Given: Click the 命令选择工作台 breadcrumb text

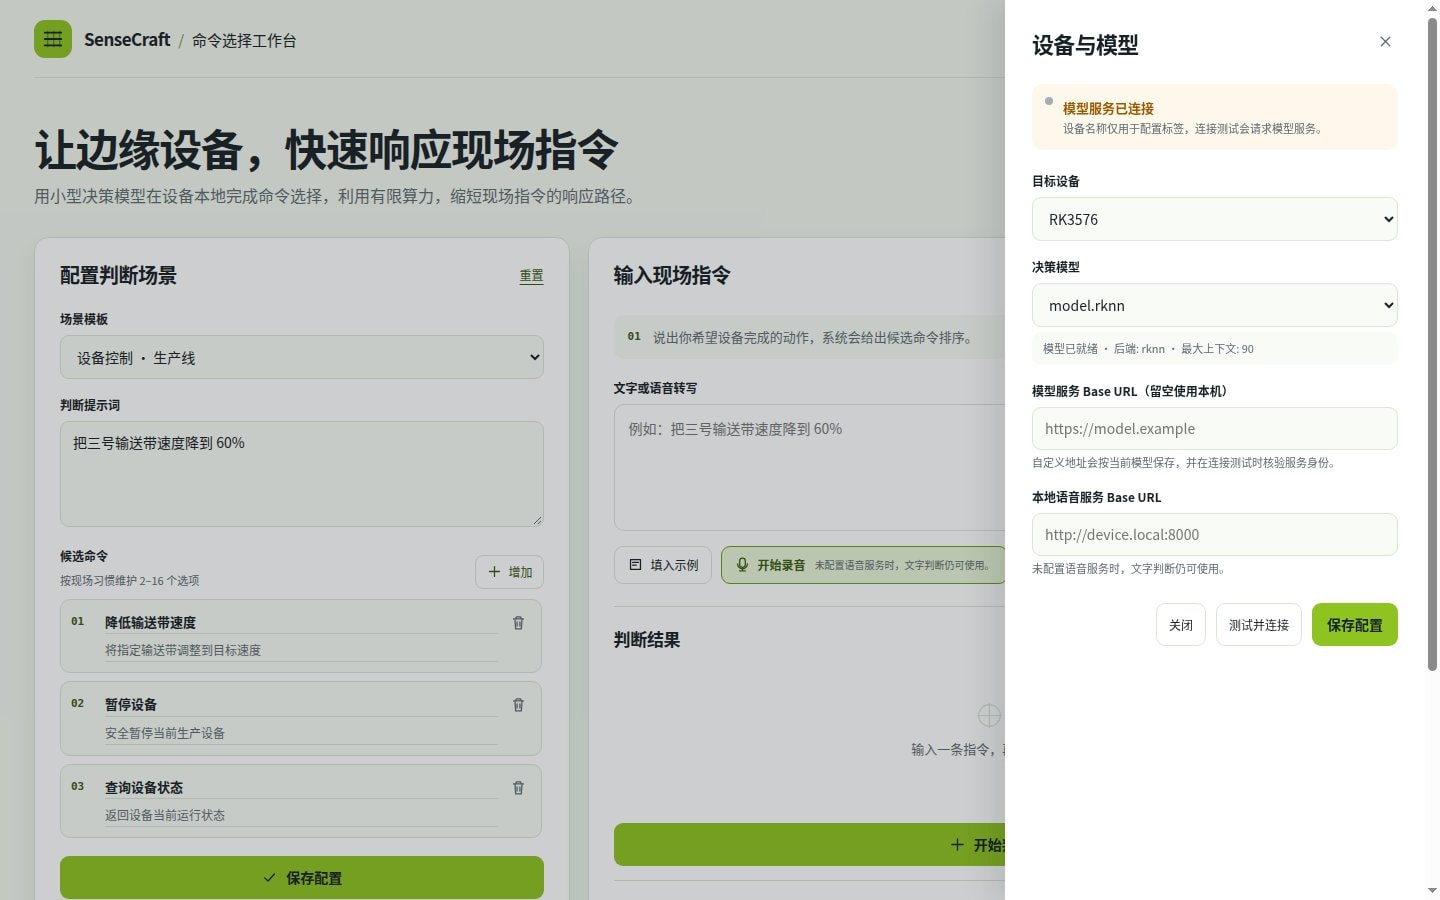Looking at the screenshot, I should click(244, 41).
